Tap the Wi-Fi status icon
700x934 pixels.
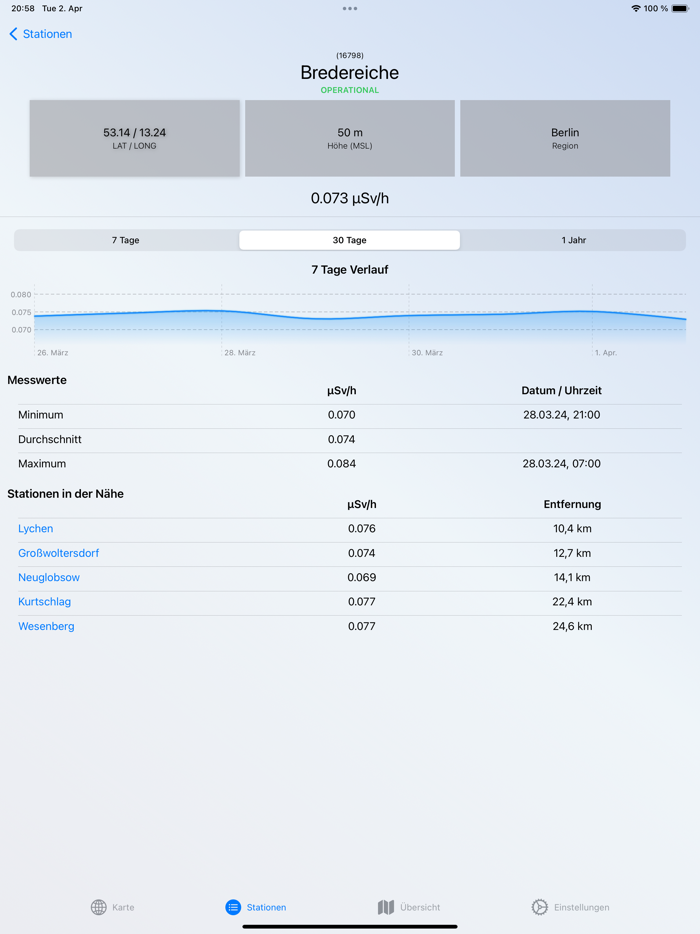[x=636, y=8]
